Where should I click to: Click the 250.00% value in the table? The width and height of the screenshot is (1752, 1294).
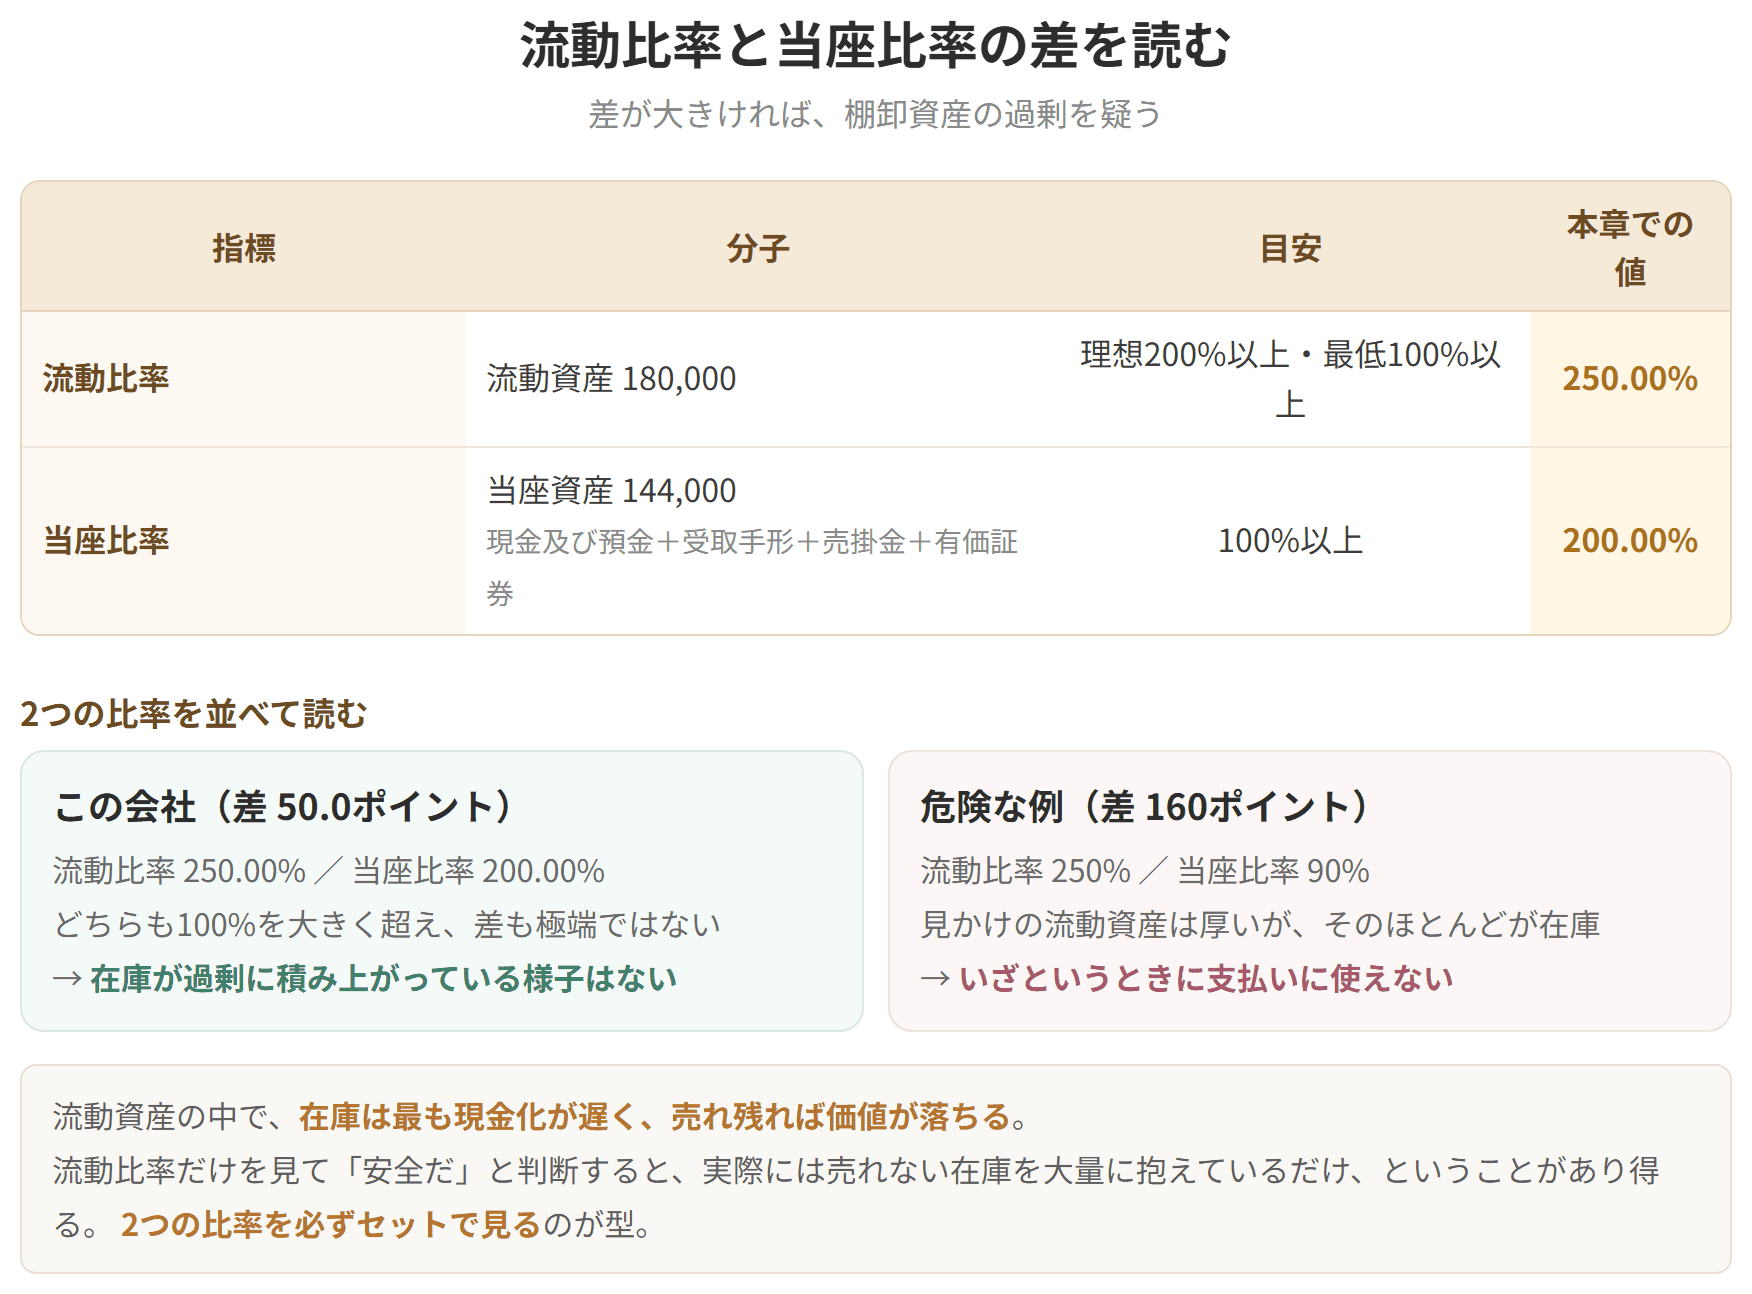pyautogui.click(x=1630, y=379)
